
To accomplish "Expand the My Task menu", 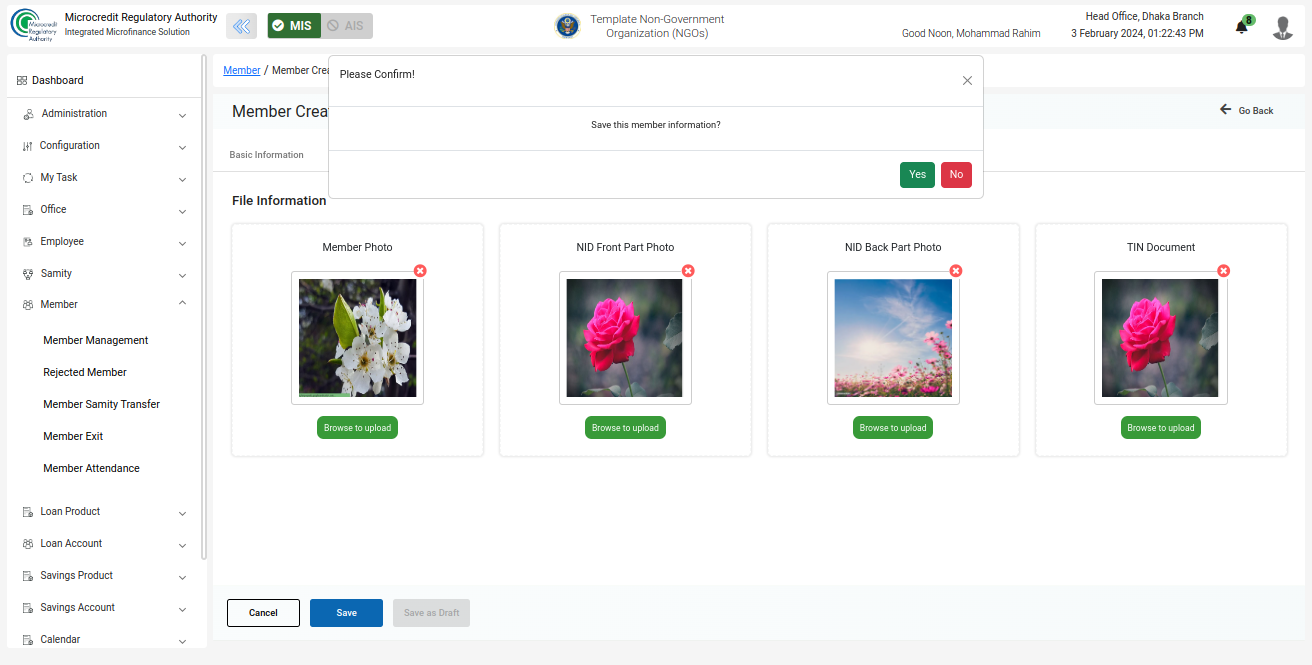I will (x=182, y=180).
